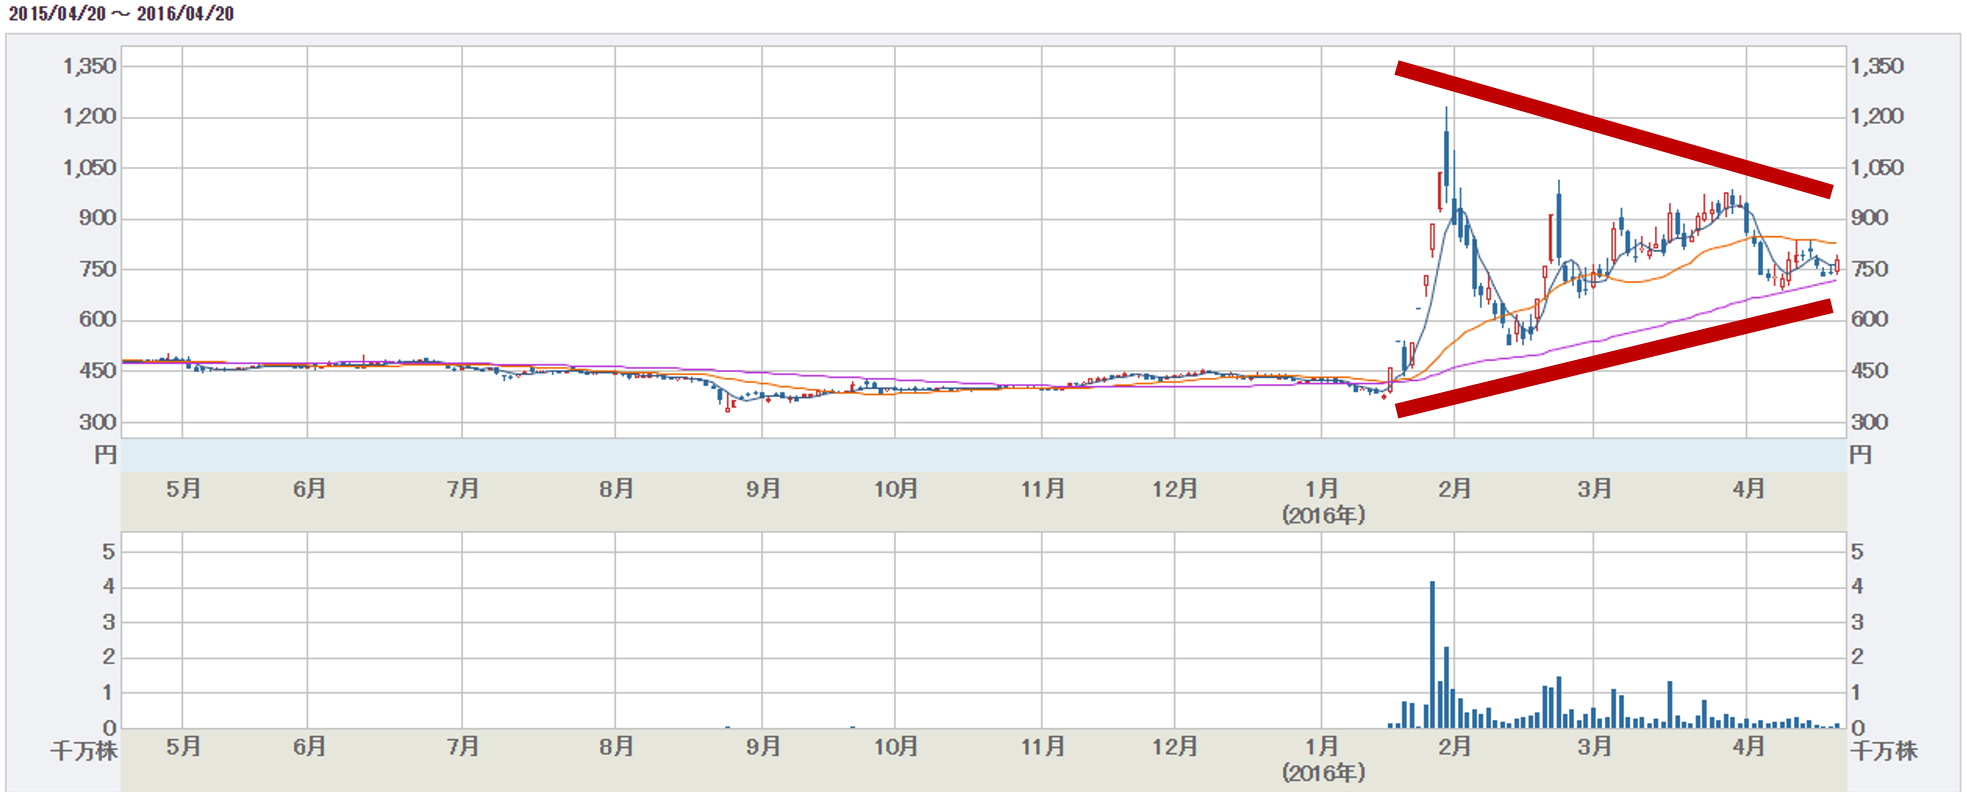The height and width of the screenshot is (792, 1967).
Task: Click the 3 label on right volume axis
Action: (1857, 622)
